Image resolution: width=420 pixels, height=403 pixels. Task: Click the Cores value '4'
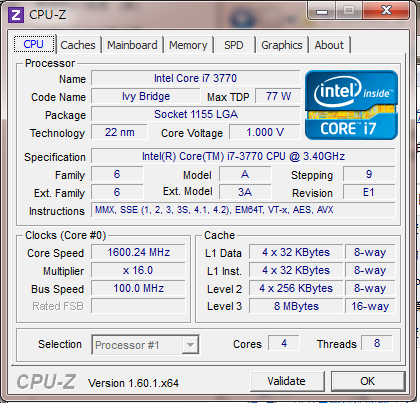[x=284, y=343]
